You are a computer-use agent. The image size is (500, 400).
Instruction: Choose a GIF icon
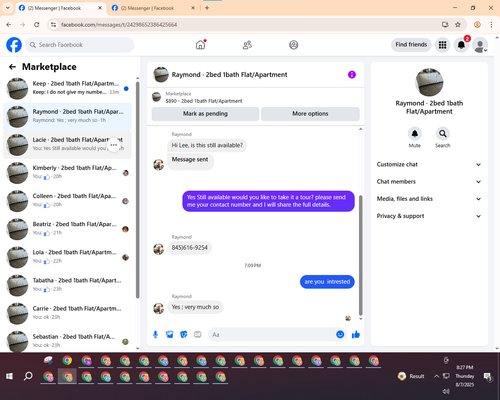[198, 334]
